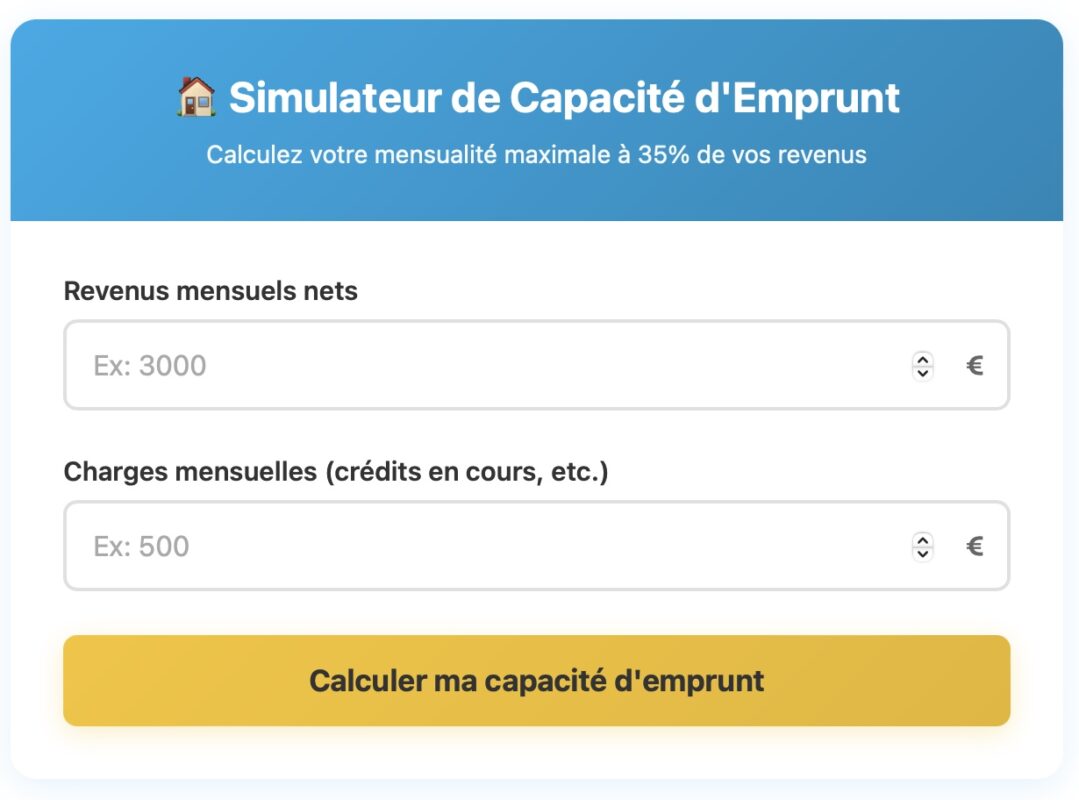Increment the Charges mensuelles value
This screenshot has height=800, width=1079.
921,539
